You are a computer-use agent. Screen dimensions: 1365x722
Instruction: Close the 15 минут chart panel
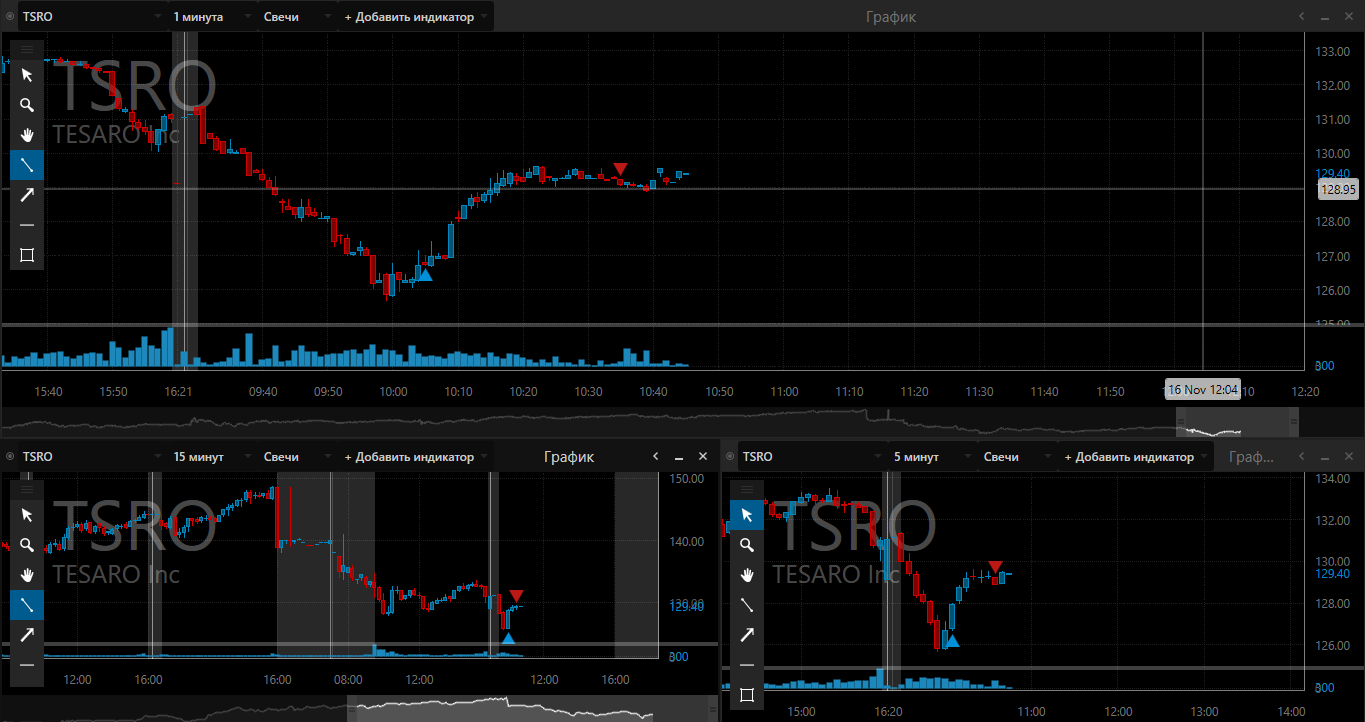click(702, 456)
